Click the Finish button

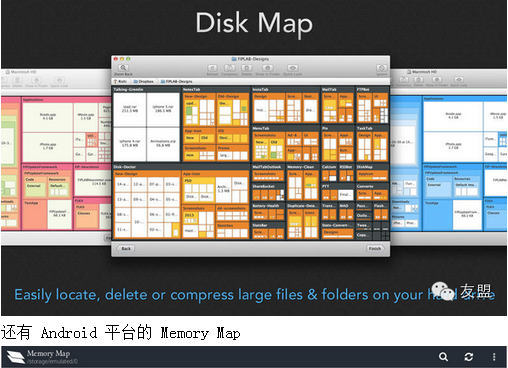pyautogui.click(x=375, y=249)
